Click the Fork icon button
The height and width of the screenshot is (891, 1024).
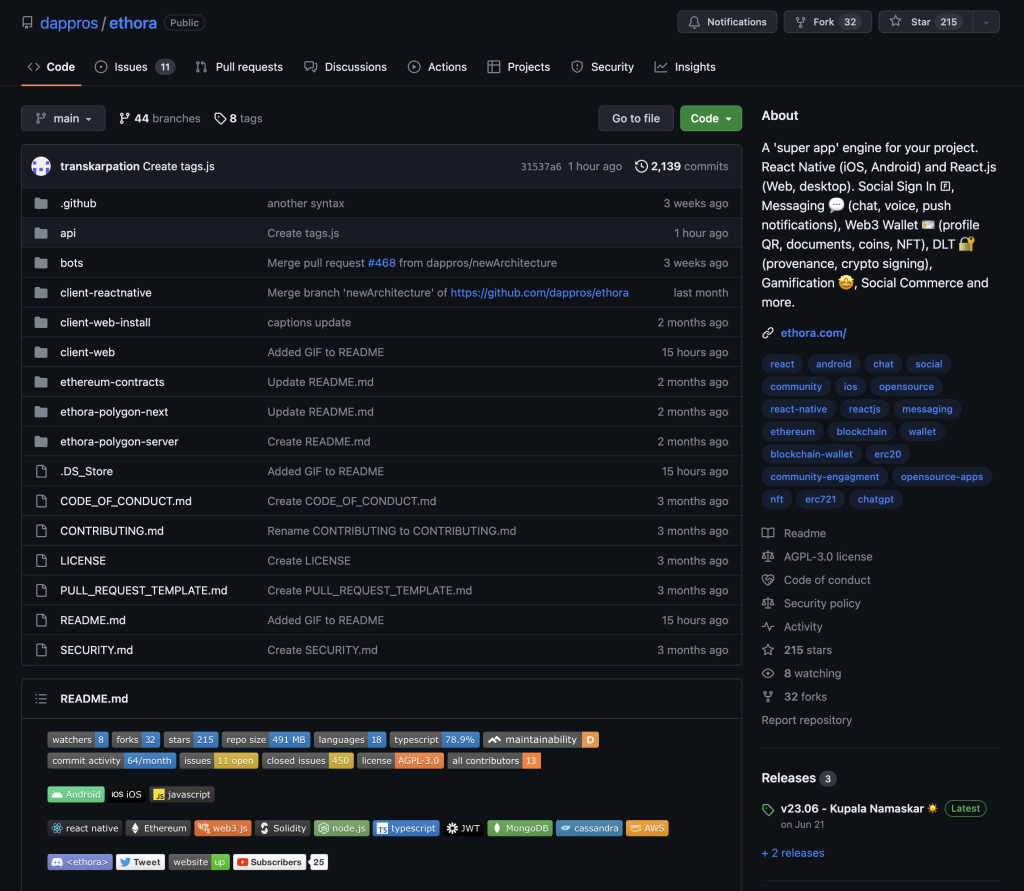tap(827, 22)
